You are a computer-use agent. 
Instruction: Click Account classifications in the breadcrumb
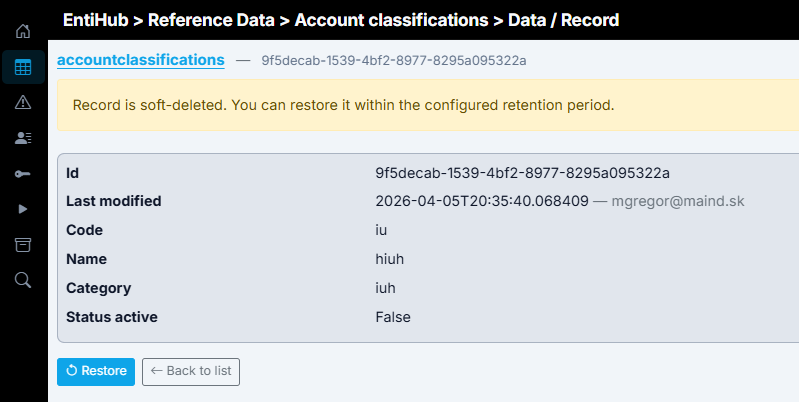(391, 20)
